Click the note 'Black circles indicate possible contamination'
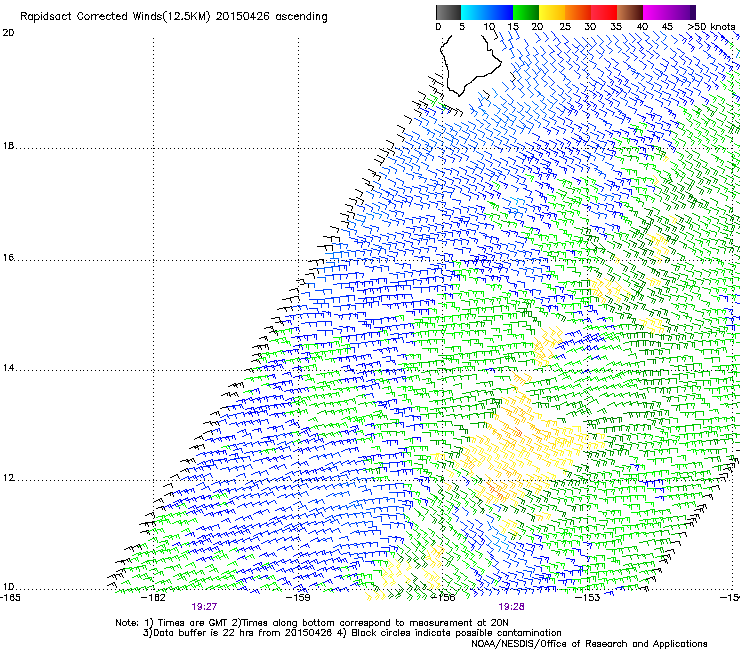This screenshot has width=740, height=650. click(456, 633)
